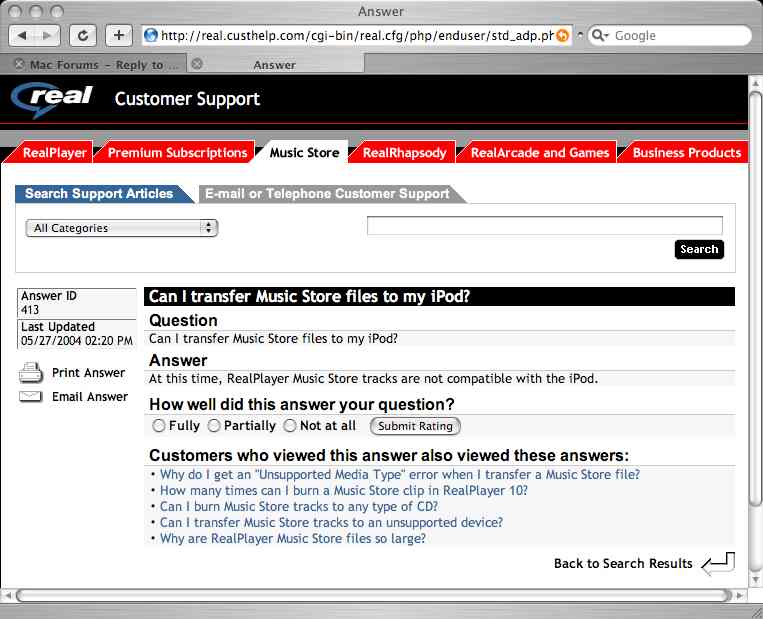Open the files so large answer link

293,539
